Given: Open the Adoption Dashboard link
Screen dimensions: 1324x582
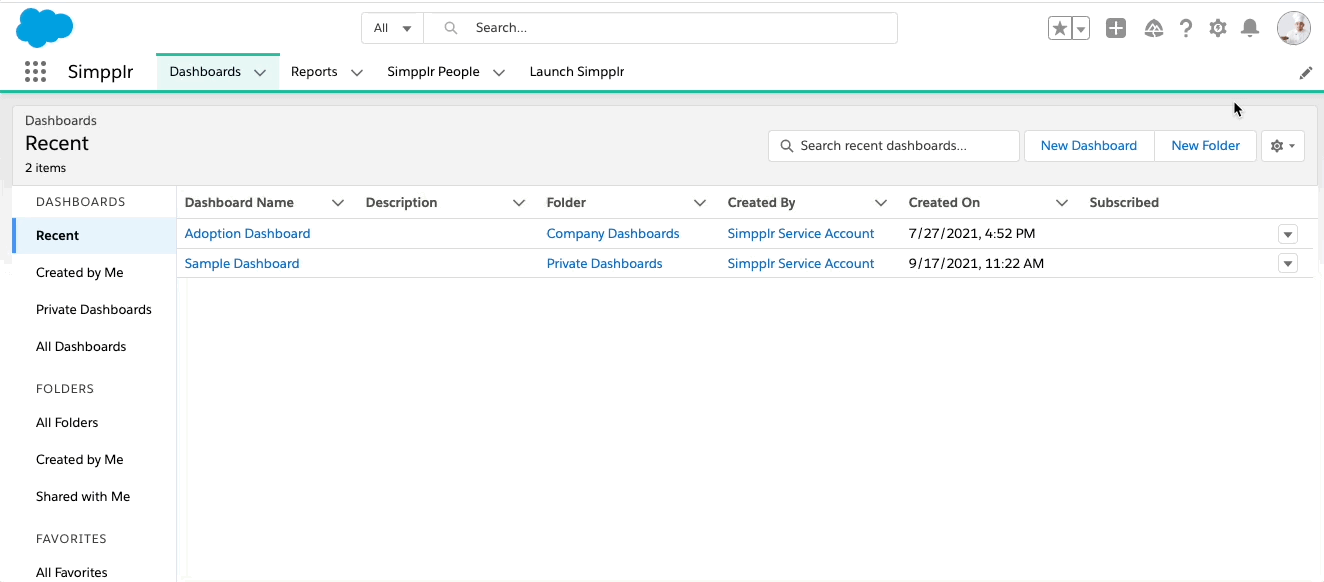Looking at the screenshot, I should (247, 234).
